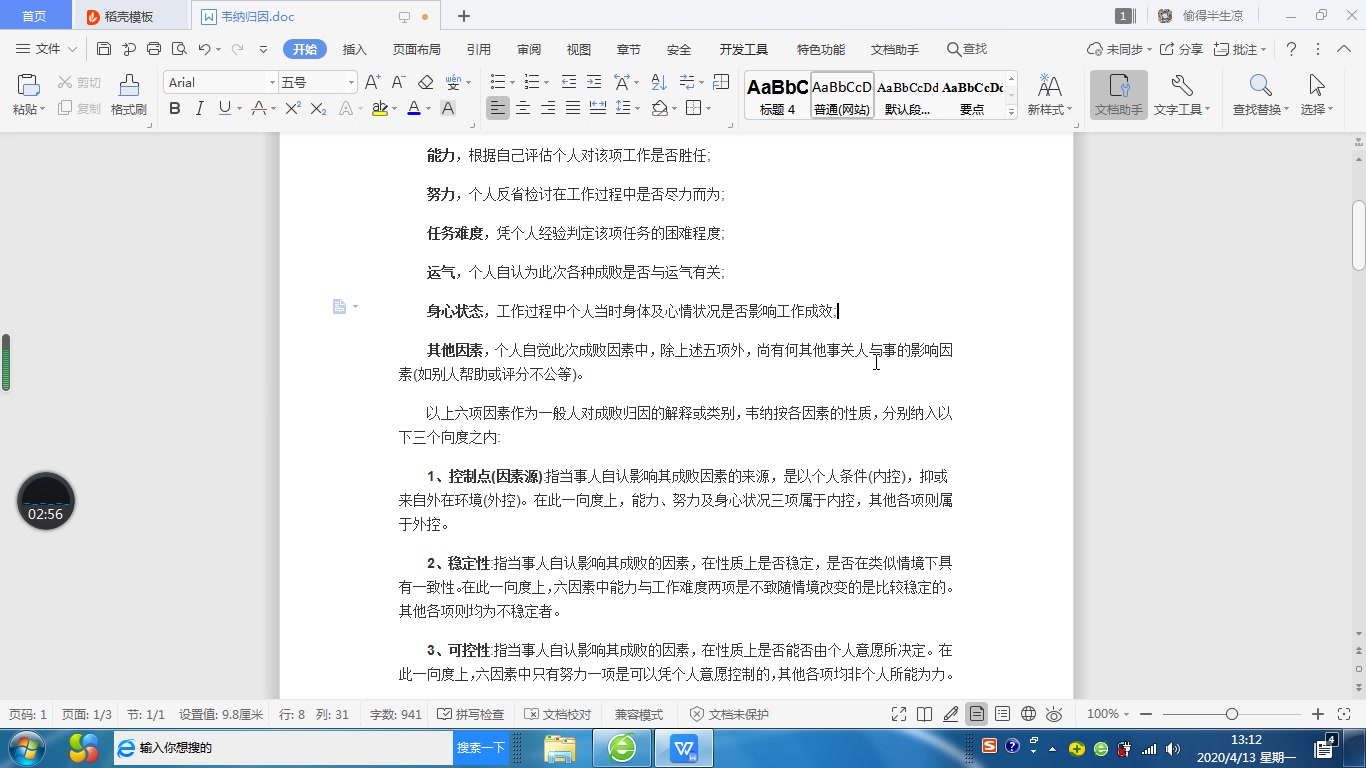1366x768 pixels.
Task: Set justify paragraph alignment
Action: (x=572, y=108)
